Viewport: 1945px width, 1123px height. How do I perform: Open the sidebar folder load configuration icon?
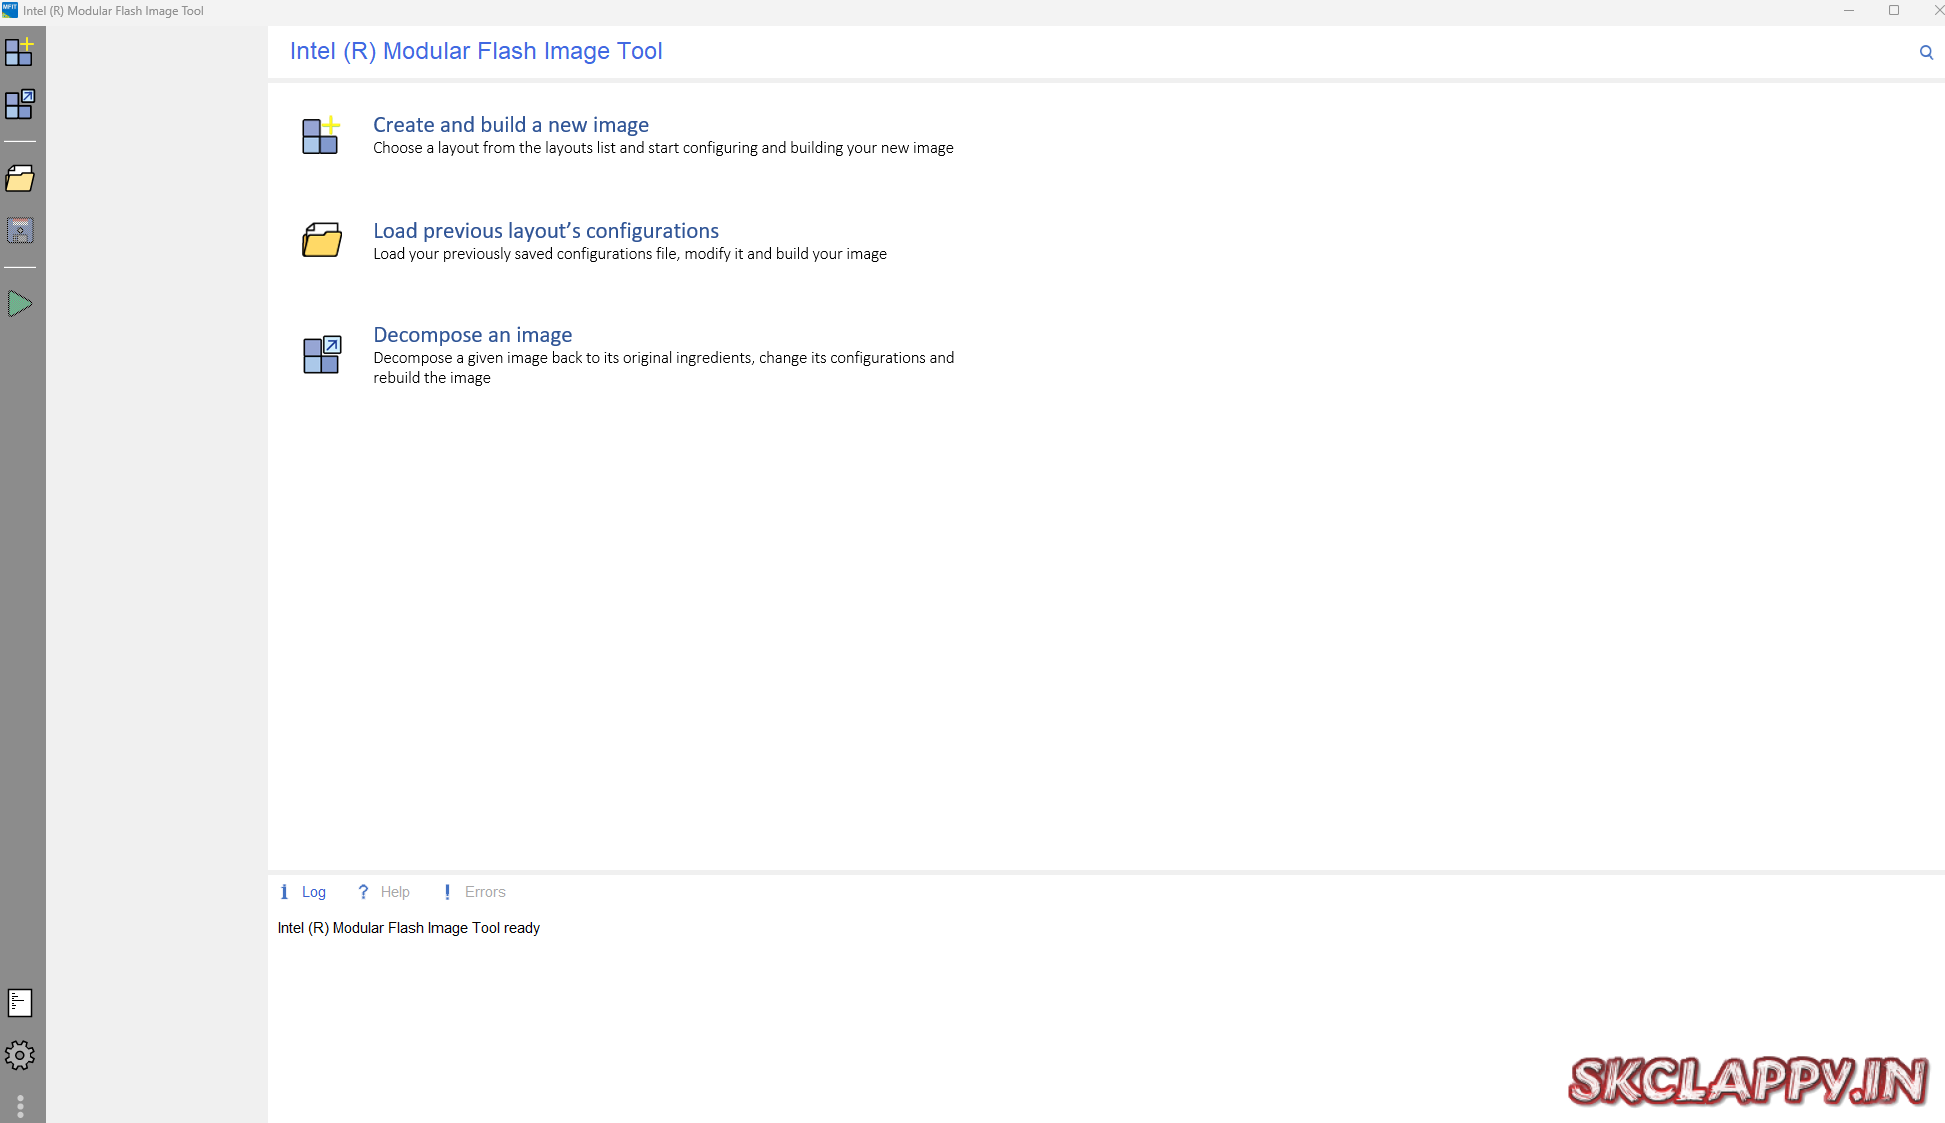[x=20, y=179]
